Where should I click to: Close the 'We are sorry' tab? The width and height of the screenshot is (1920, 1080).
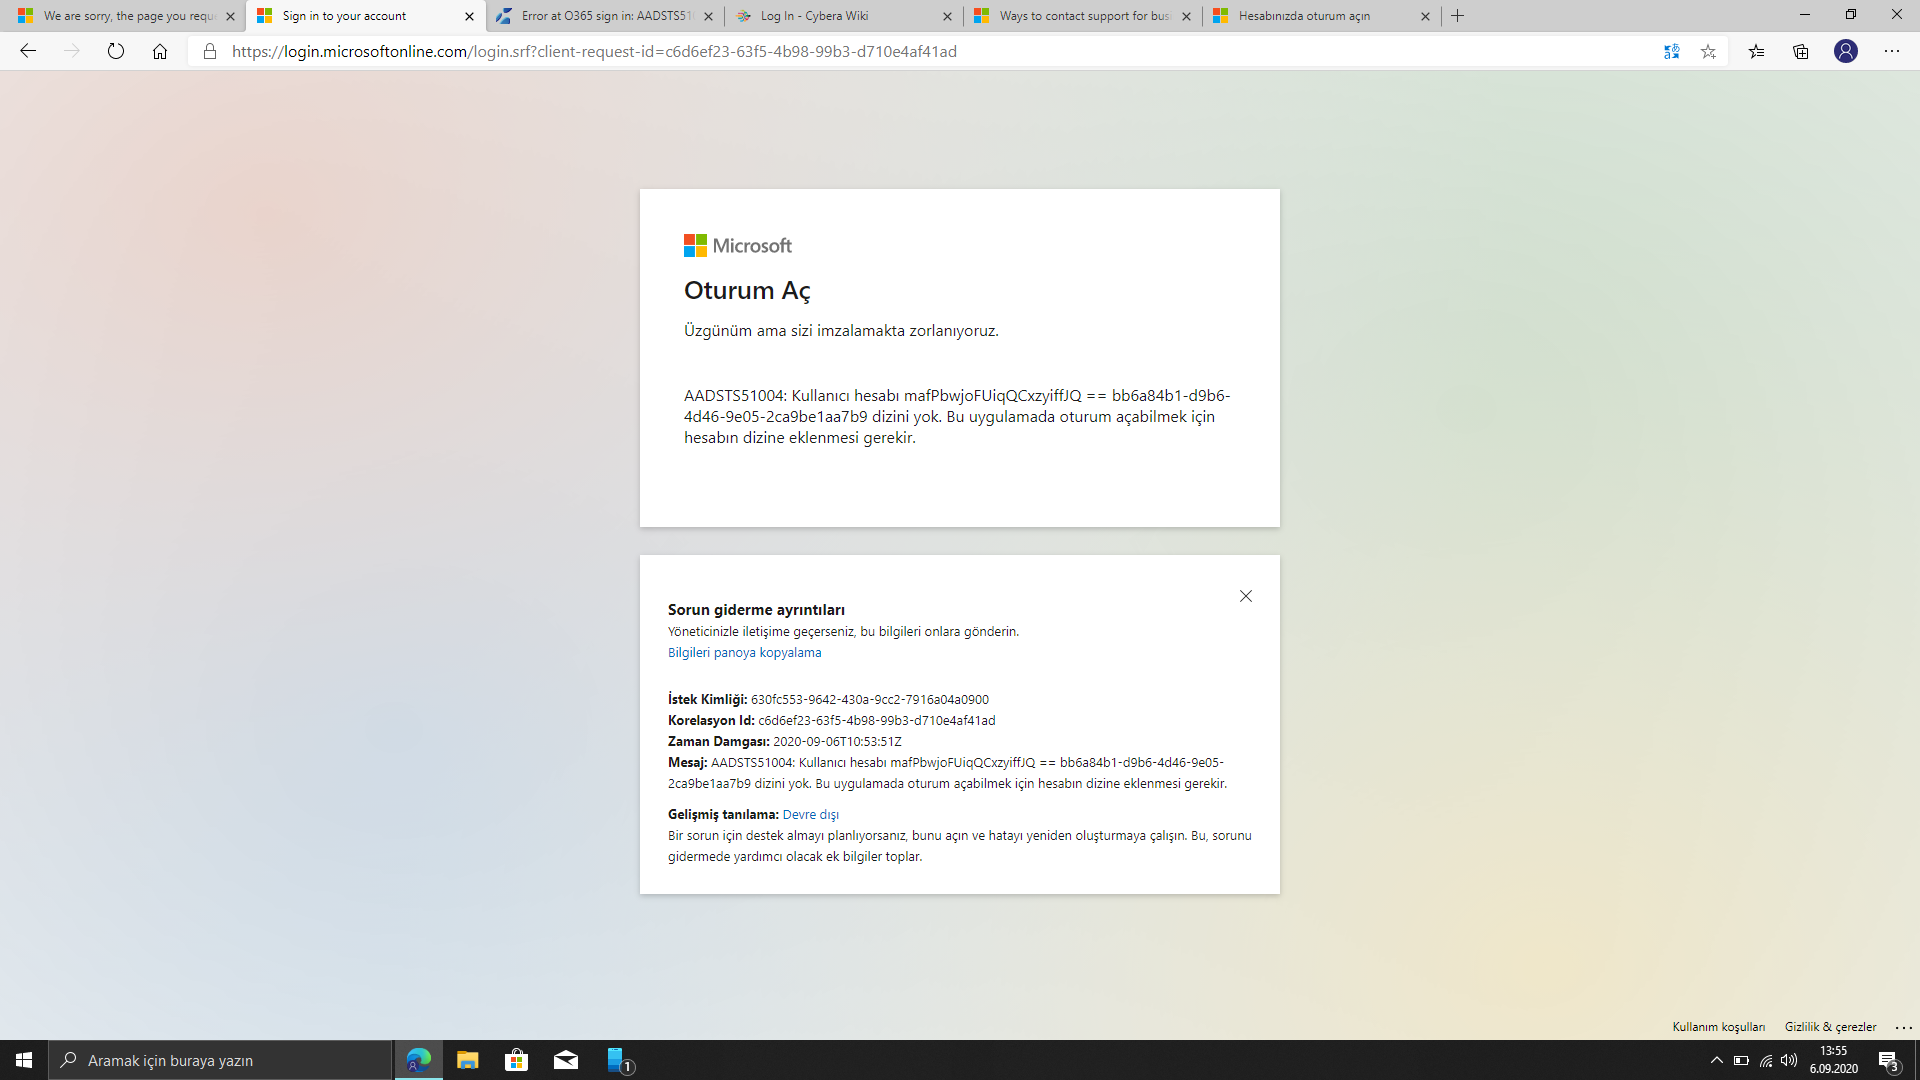point(230,16)
